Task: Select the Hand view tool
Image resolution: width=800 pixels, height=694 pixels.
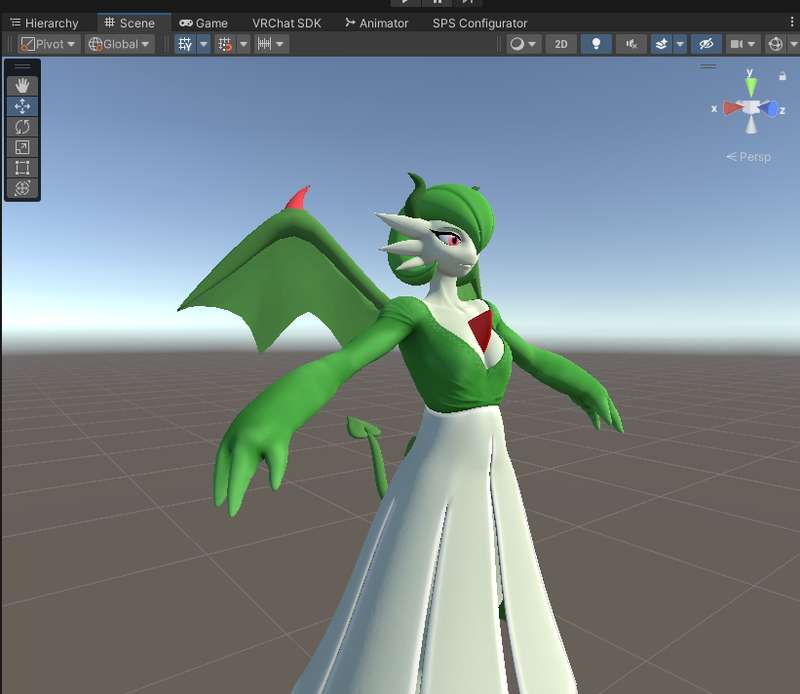Action: [22, 85]
